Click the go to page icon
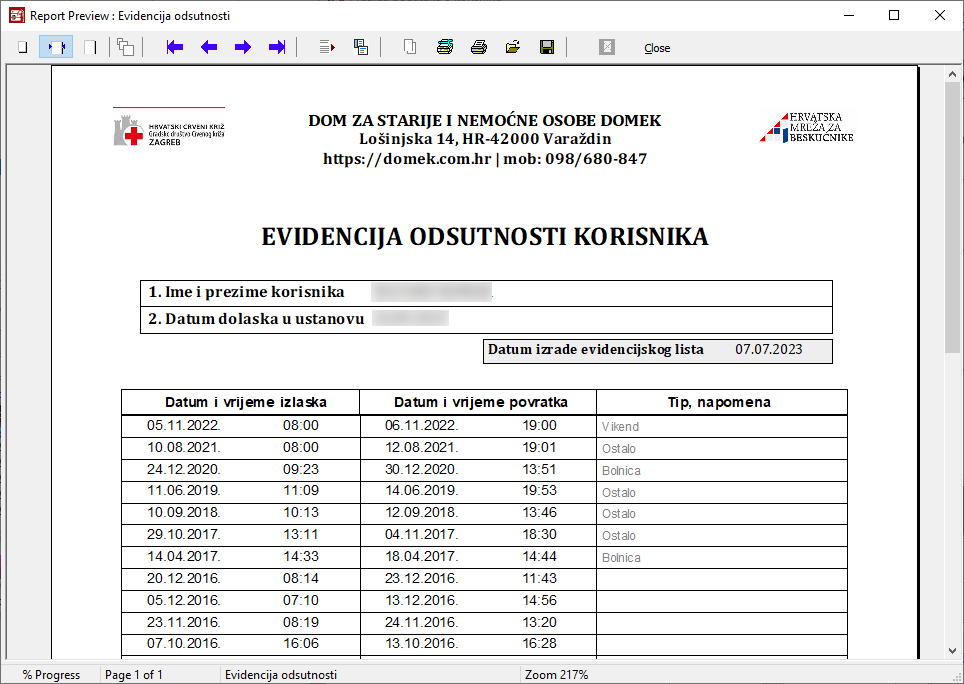Screen dimensions: 964x684 [327, 47]
